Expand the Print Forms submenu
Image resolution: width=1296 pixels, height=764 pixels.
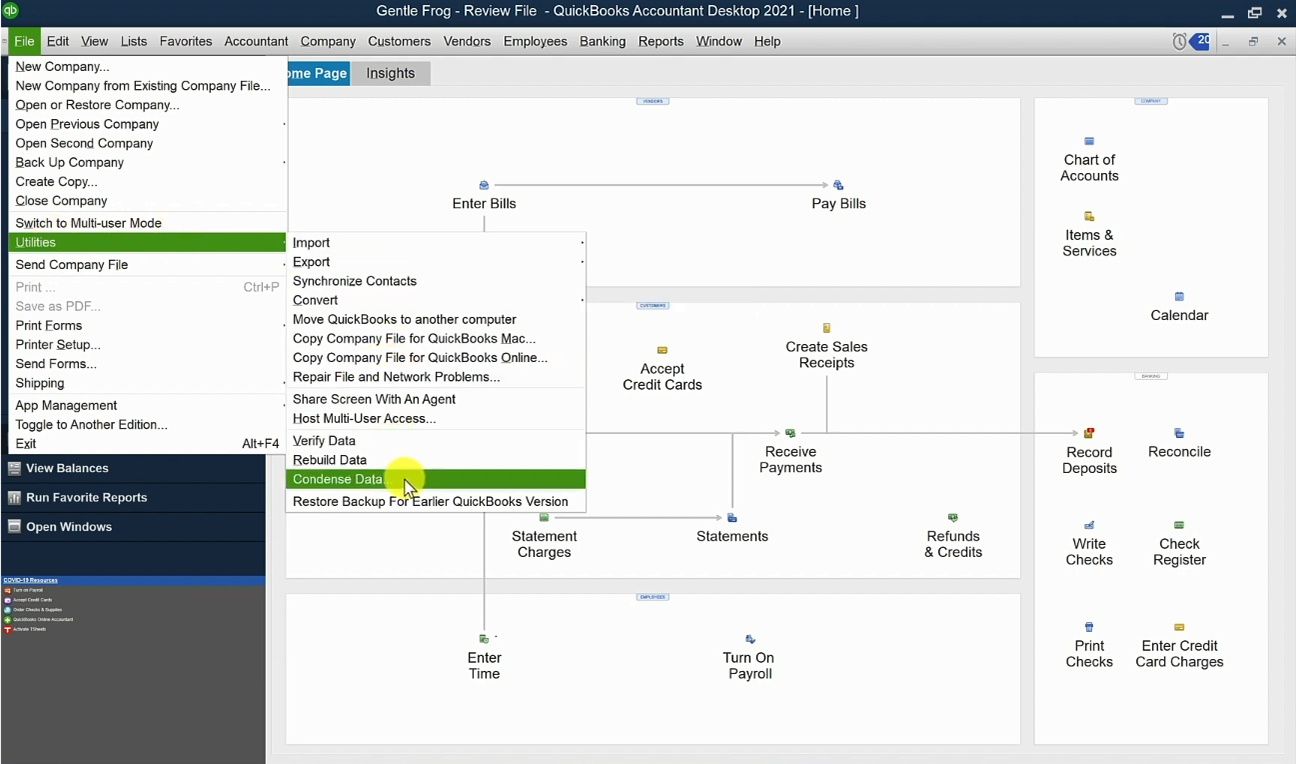148,326
